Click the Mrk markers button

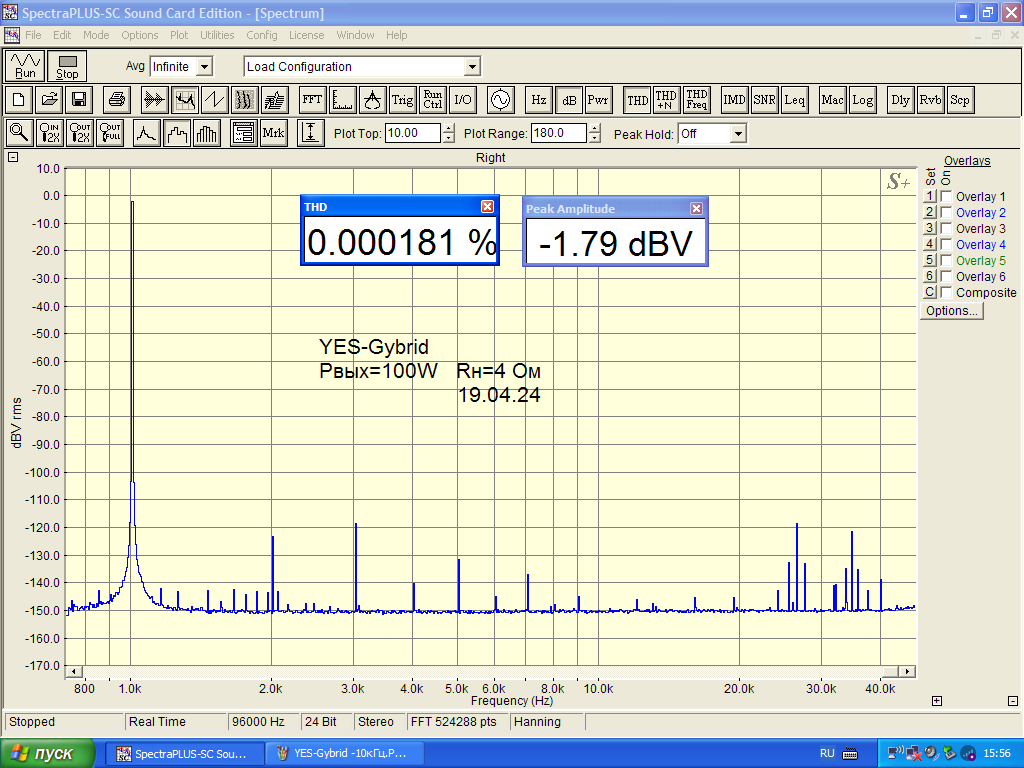[273, 133]
